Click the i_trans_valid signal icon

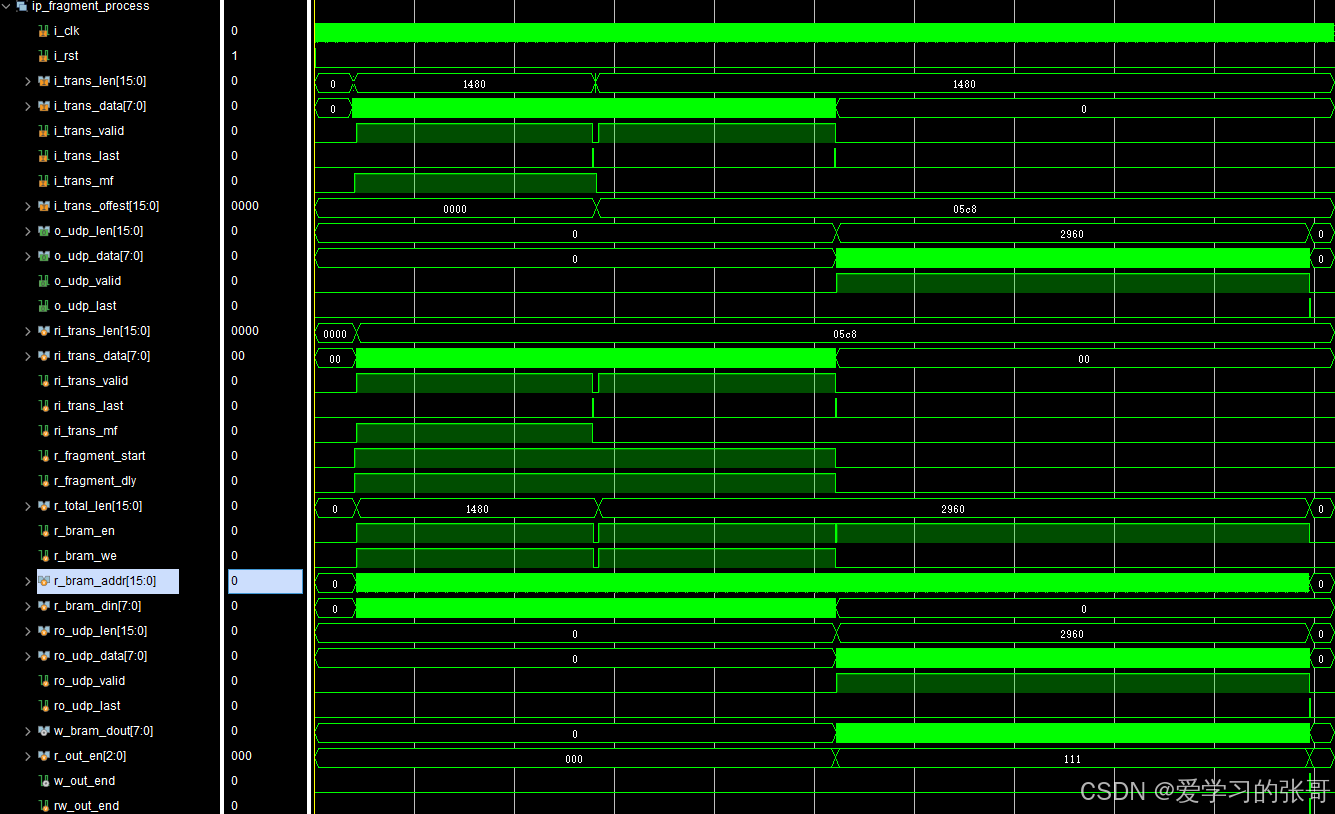(44, 131)
